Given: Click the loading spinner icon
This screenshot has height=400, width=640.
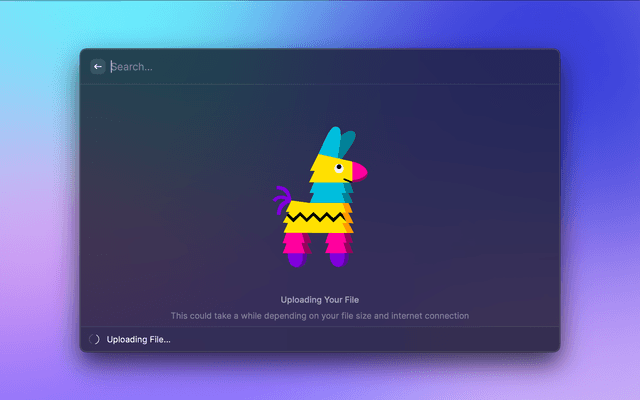Looking at the screenshot, I should point(94,339).
